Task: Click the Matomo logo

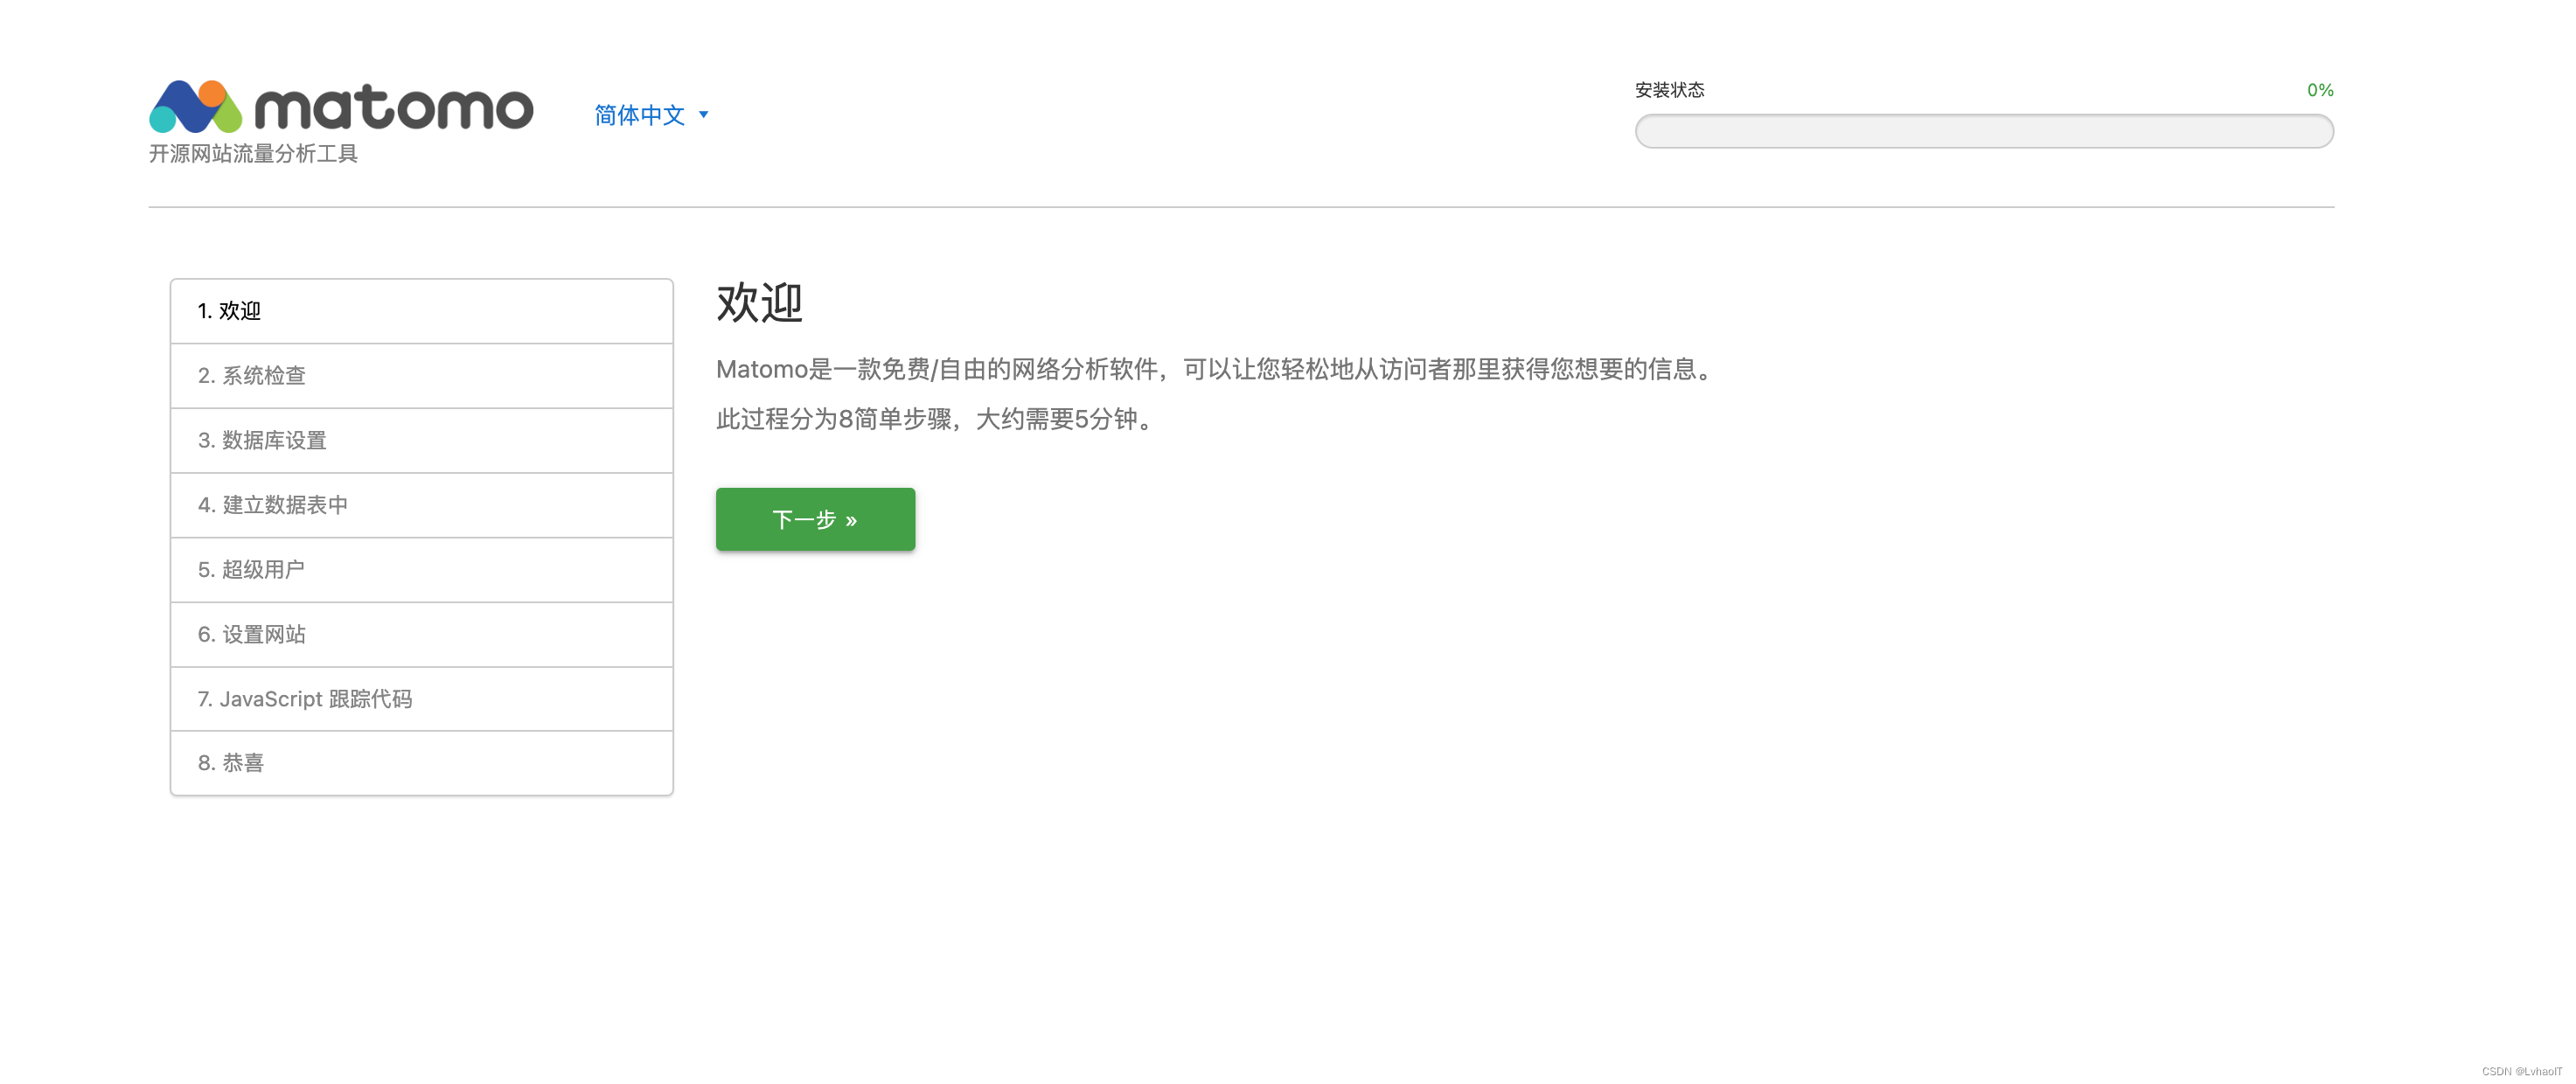Action: coord(341,107)
